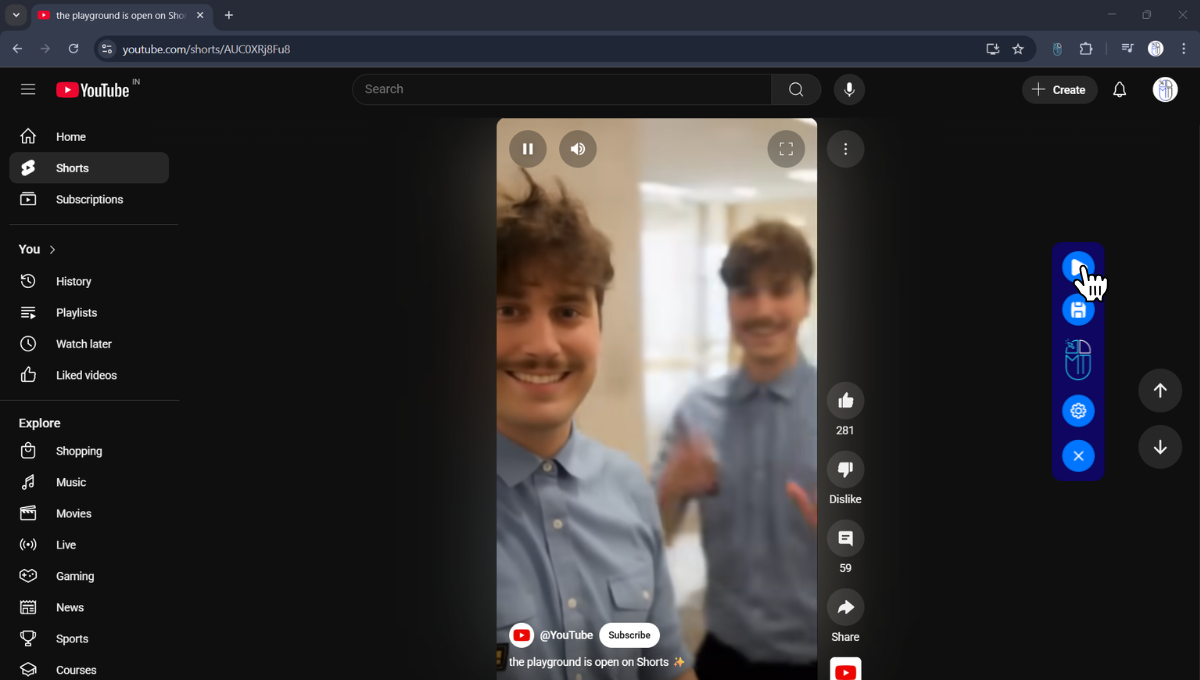Search with your voice microphone
Screen dimensions: 1200x680
coord(849,90)
